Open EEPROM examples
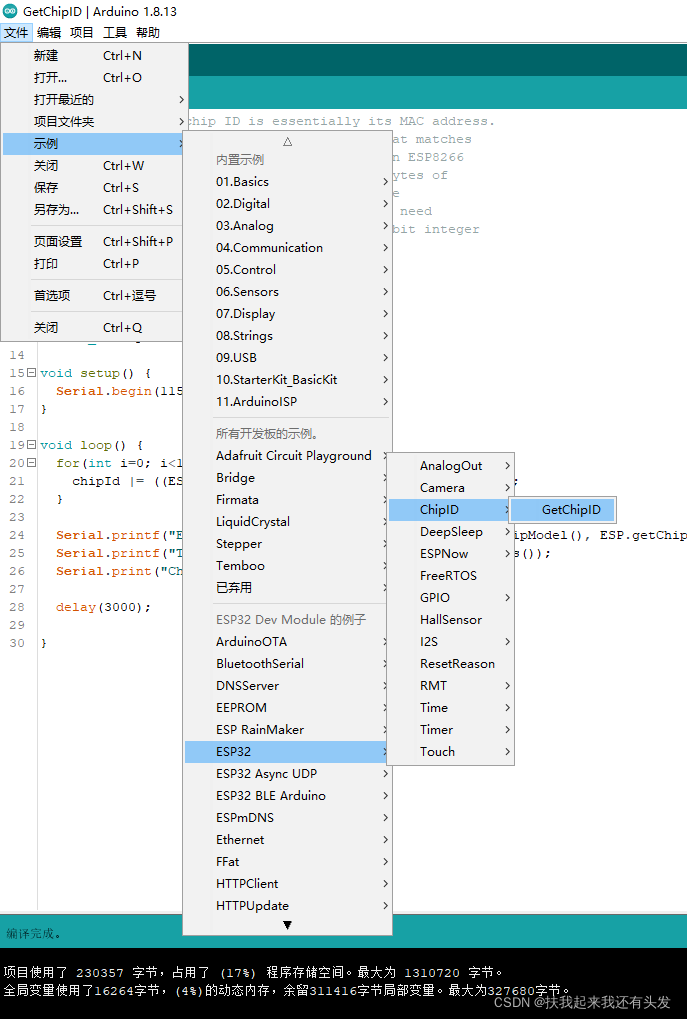 [287, 708]
